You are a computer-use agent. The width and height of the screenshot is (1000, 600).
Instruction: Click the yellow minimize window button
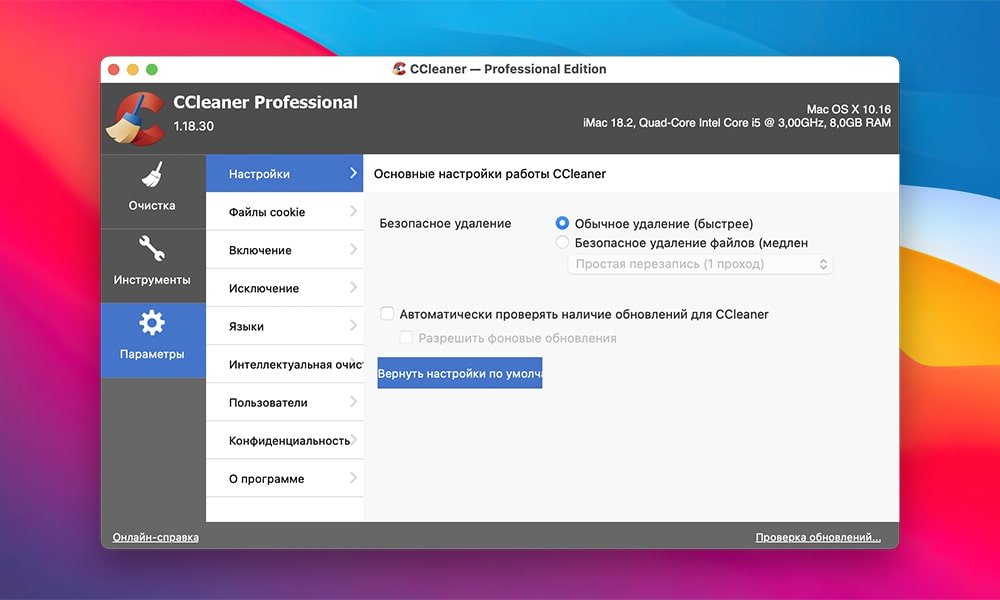pyautogui.click(x=133, y=69)
